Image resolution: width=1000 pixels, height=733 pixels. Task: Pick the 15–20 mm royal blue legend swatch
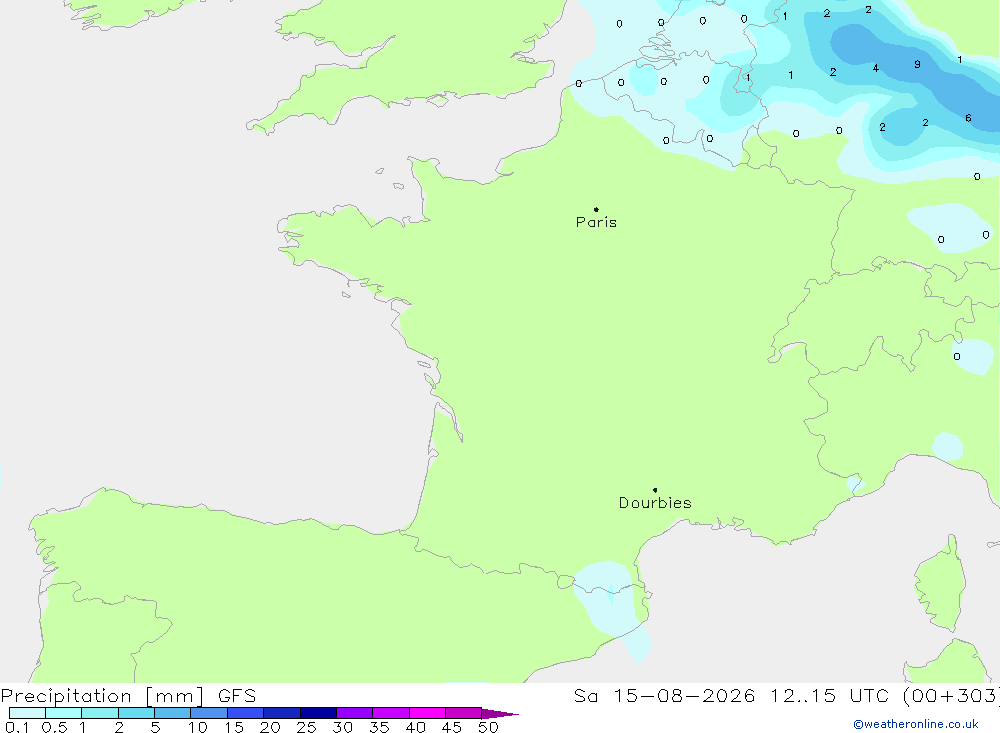pyautogui.click(x=246, y=713)
